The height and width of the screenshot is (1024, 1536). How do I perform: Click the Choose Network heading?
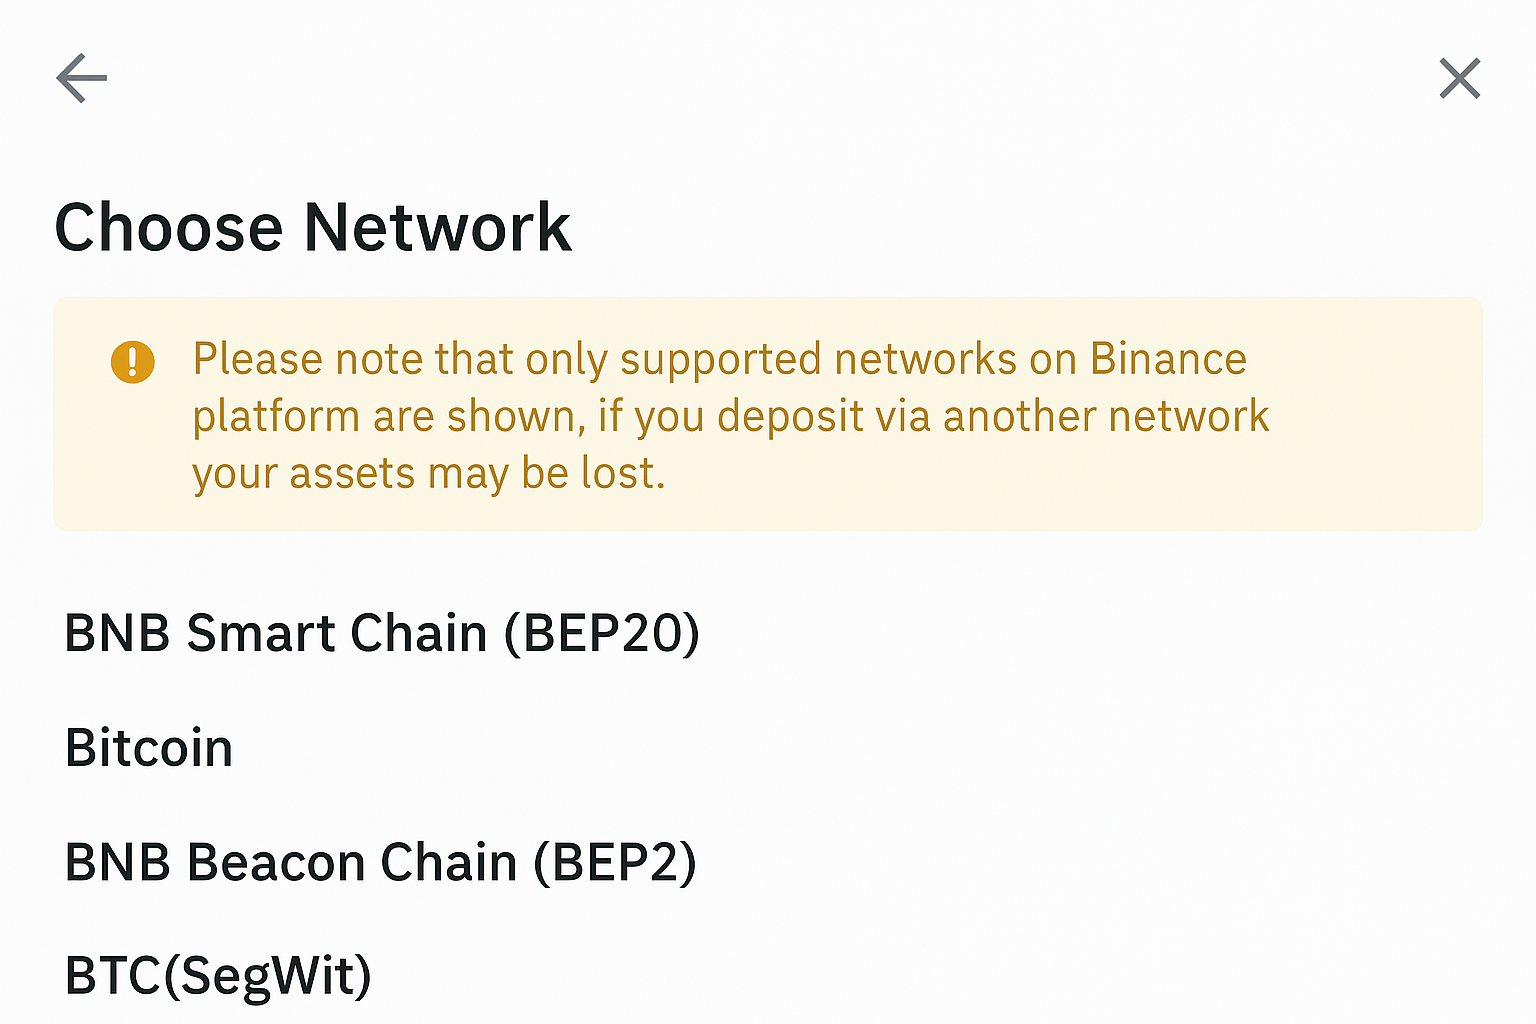[x=313, y=227]
